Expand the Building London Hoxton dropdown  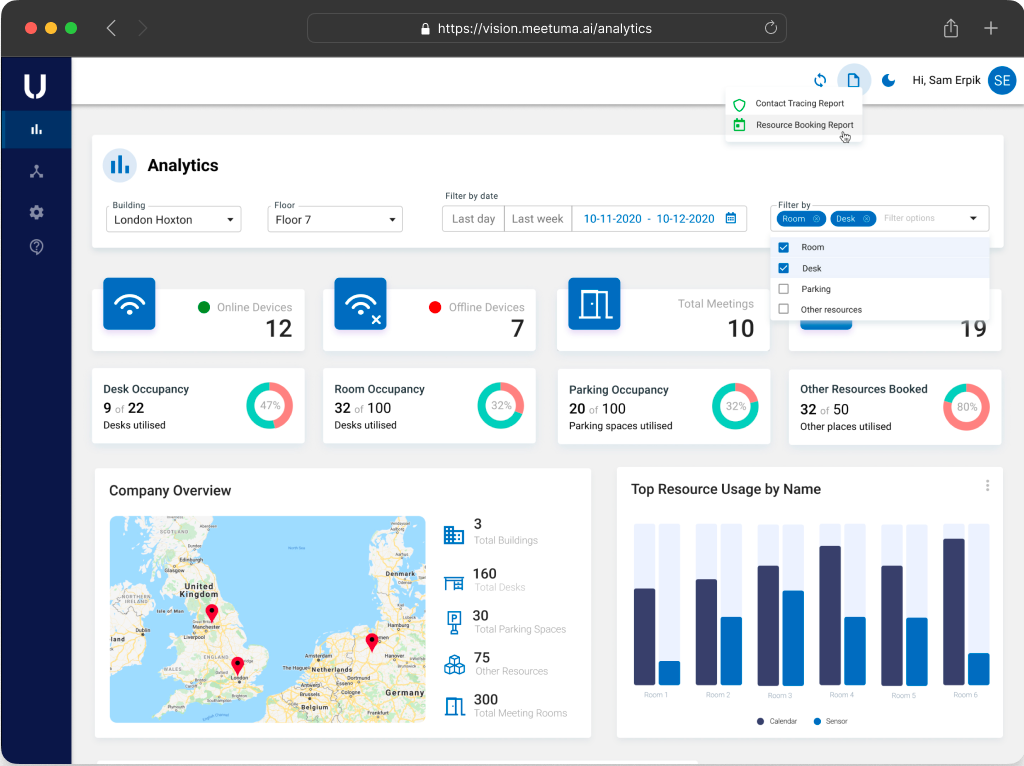pos(174,219)
